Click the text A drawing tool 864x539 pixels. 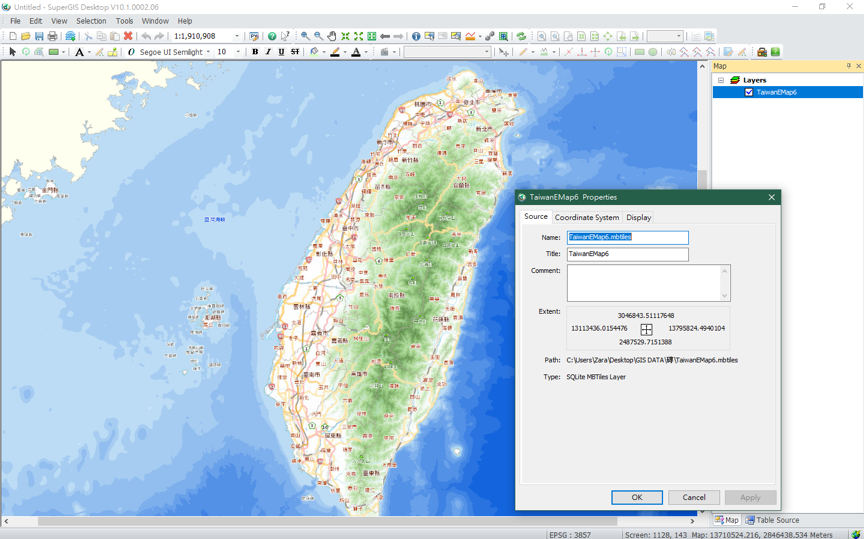coord(79,52)
